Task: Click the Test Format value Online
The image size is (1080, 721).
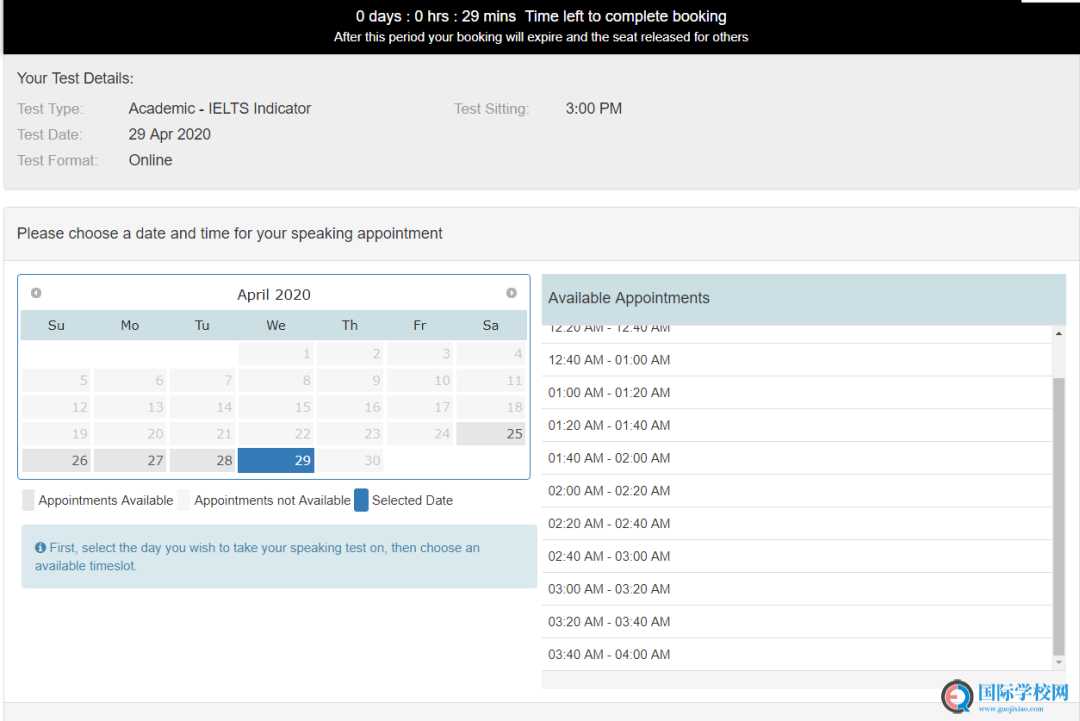Action: tap(150, 160)
